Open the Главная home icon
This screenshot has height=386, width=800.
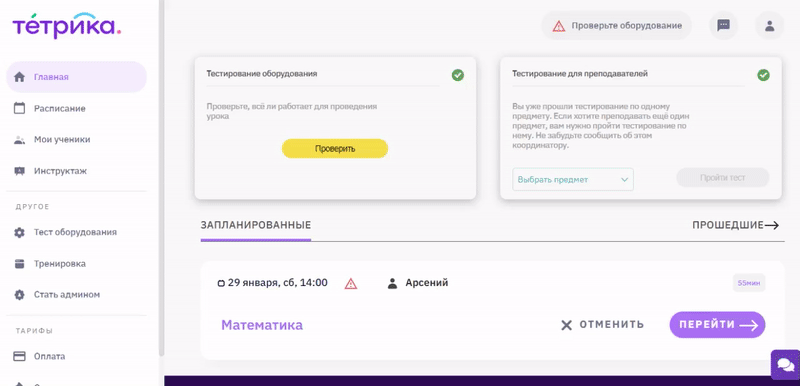(19, 77)
